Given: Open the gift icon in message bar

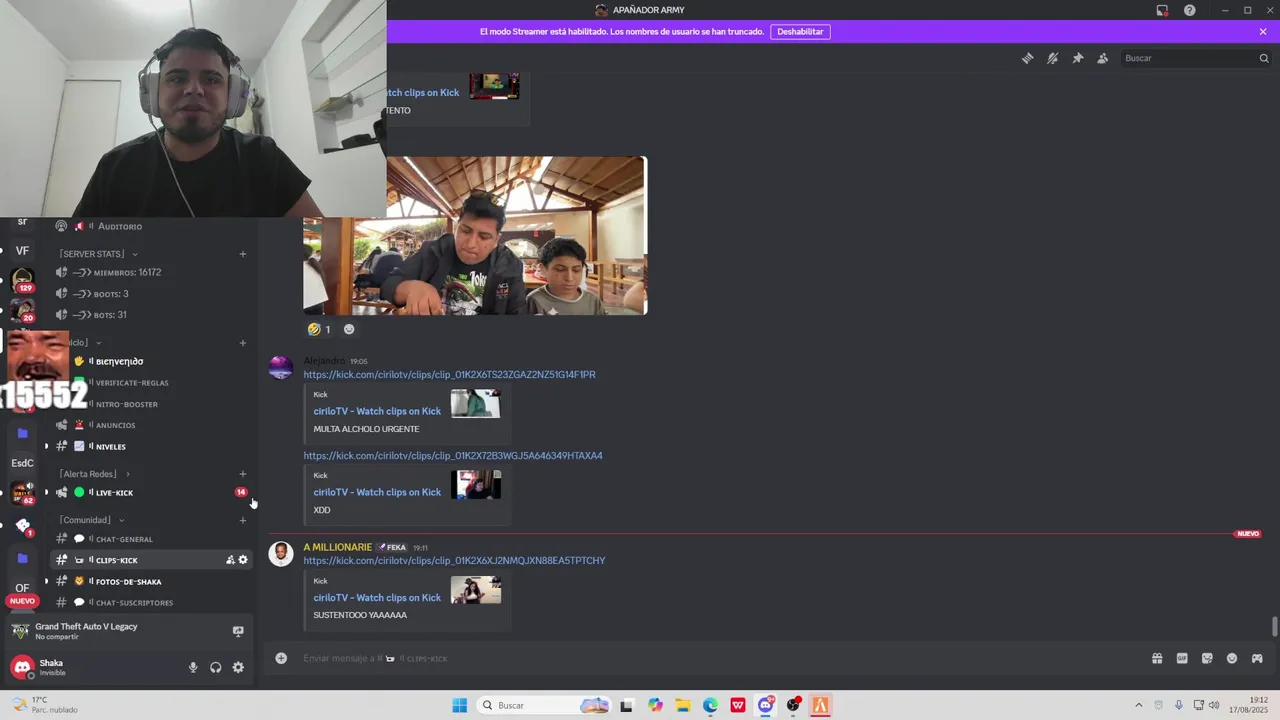Looking at the screenshot, I should pyautogui.click(x=1157, y=658).
